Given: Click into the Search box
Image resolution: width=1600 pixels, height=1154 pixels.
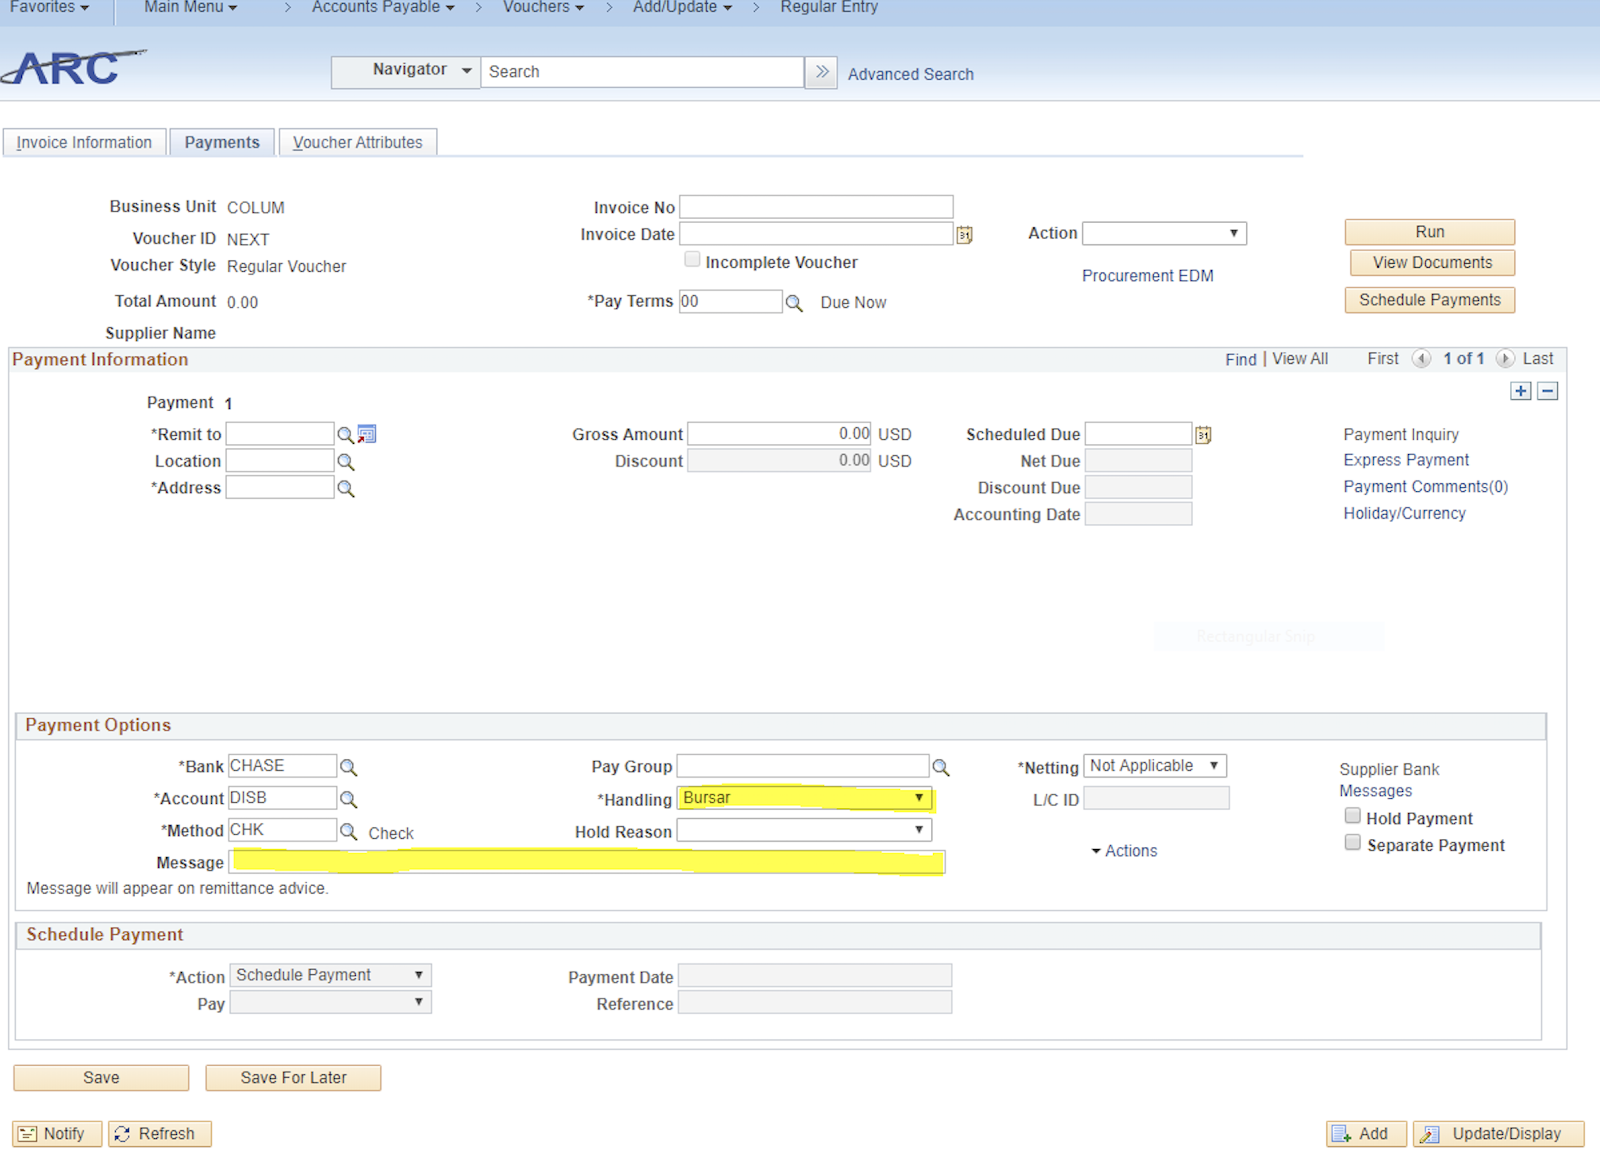Looking at the screenshot, I should [x=642, y=72].
